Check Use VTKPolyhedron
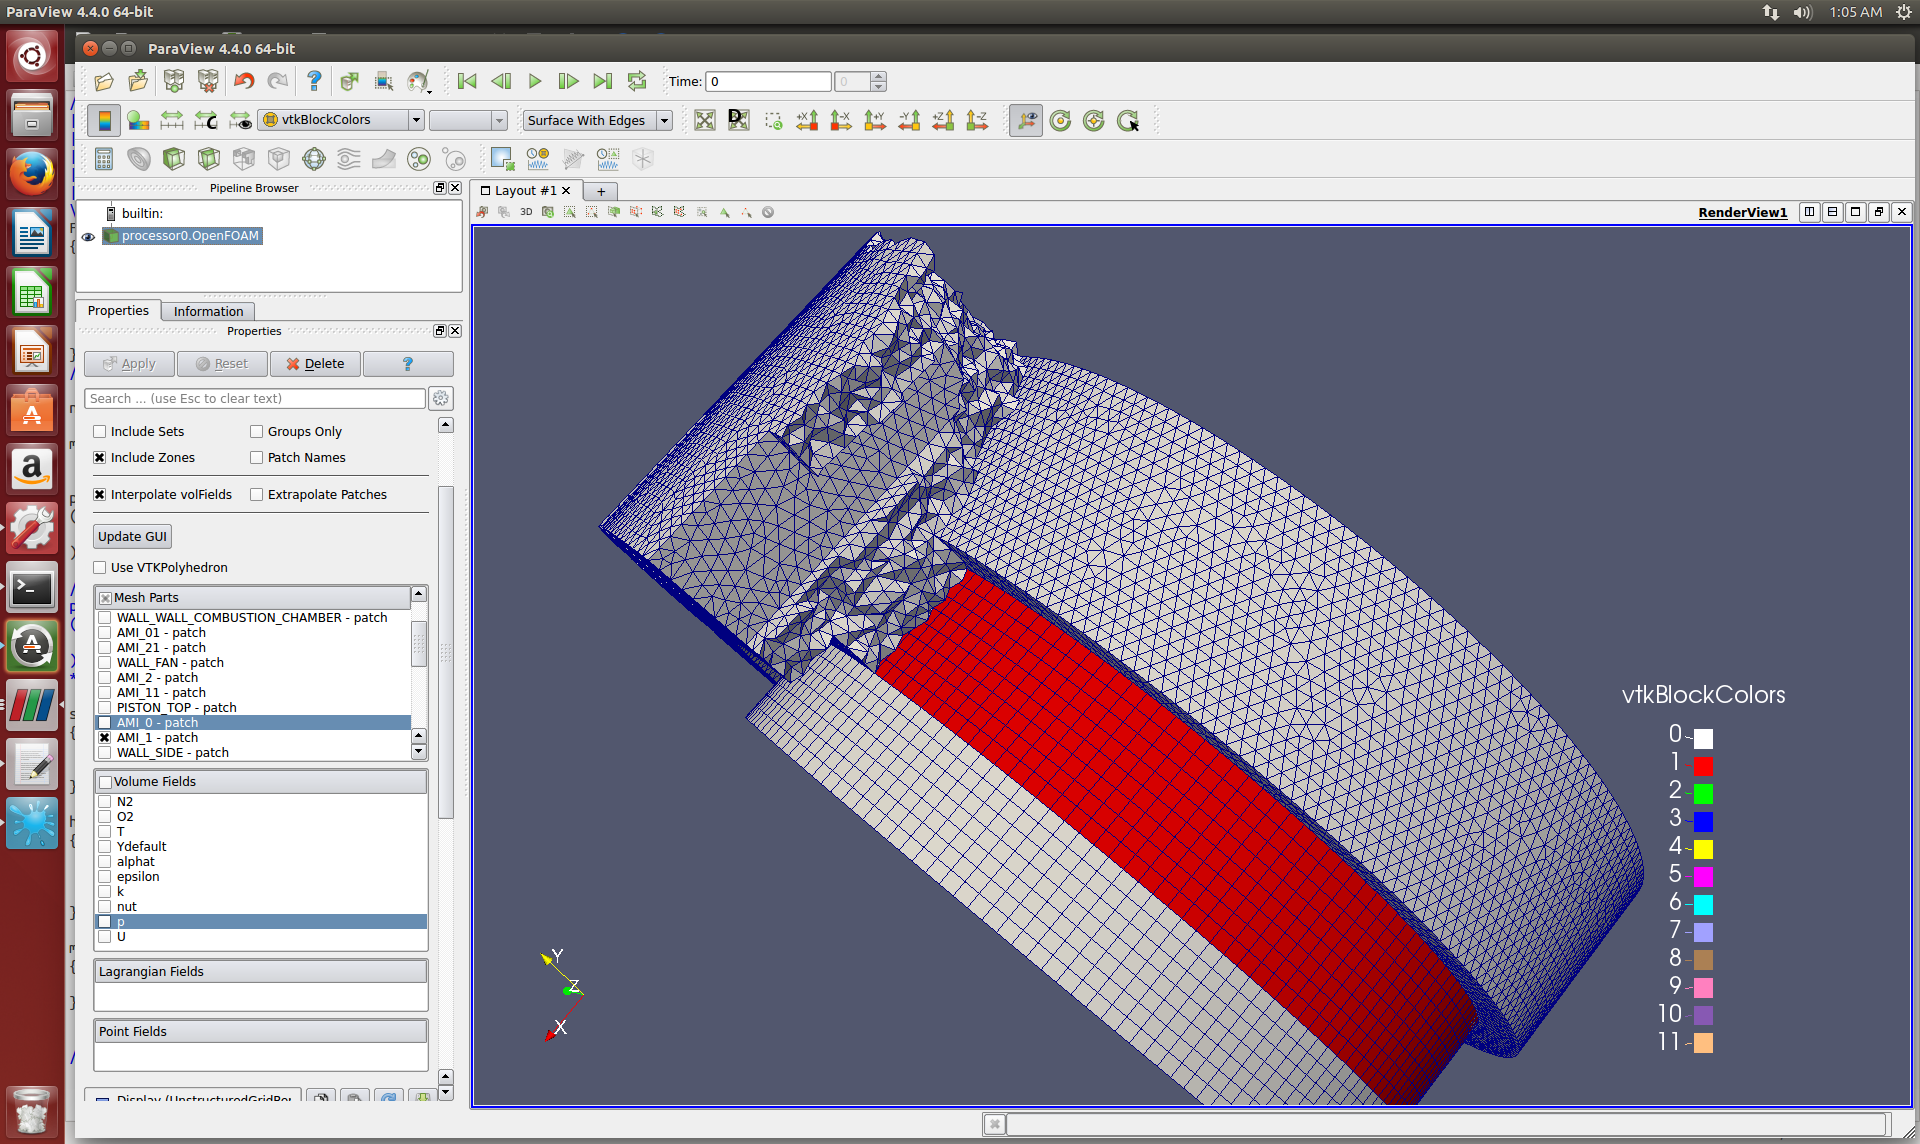 (100, 568)
